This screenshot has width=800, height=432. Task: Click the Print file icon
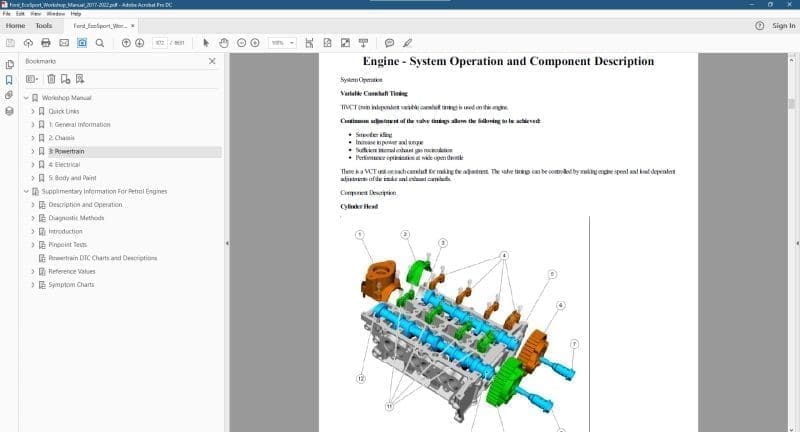pos(46,43)
